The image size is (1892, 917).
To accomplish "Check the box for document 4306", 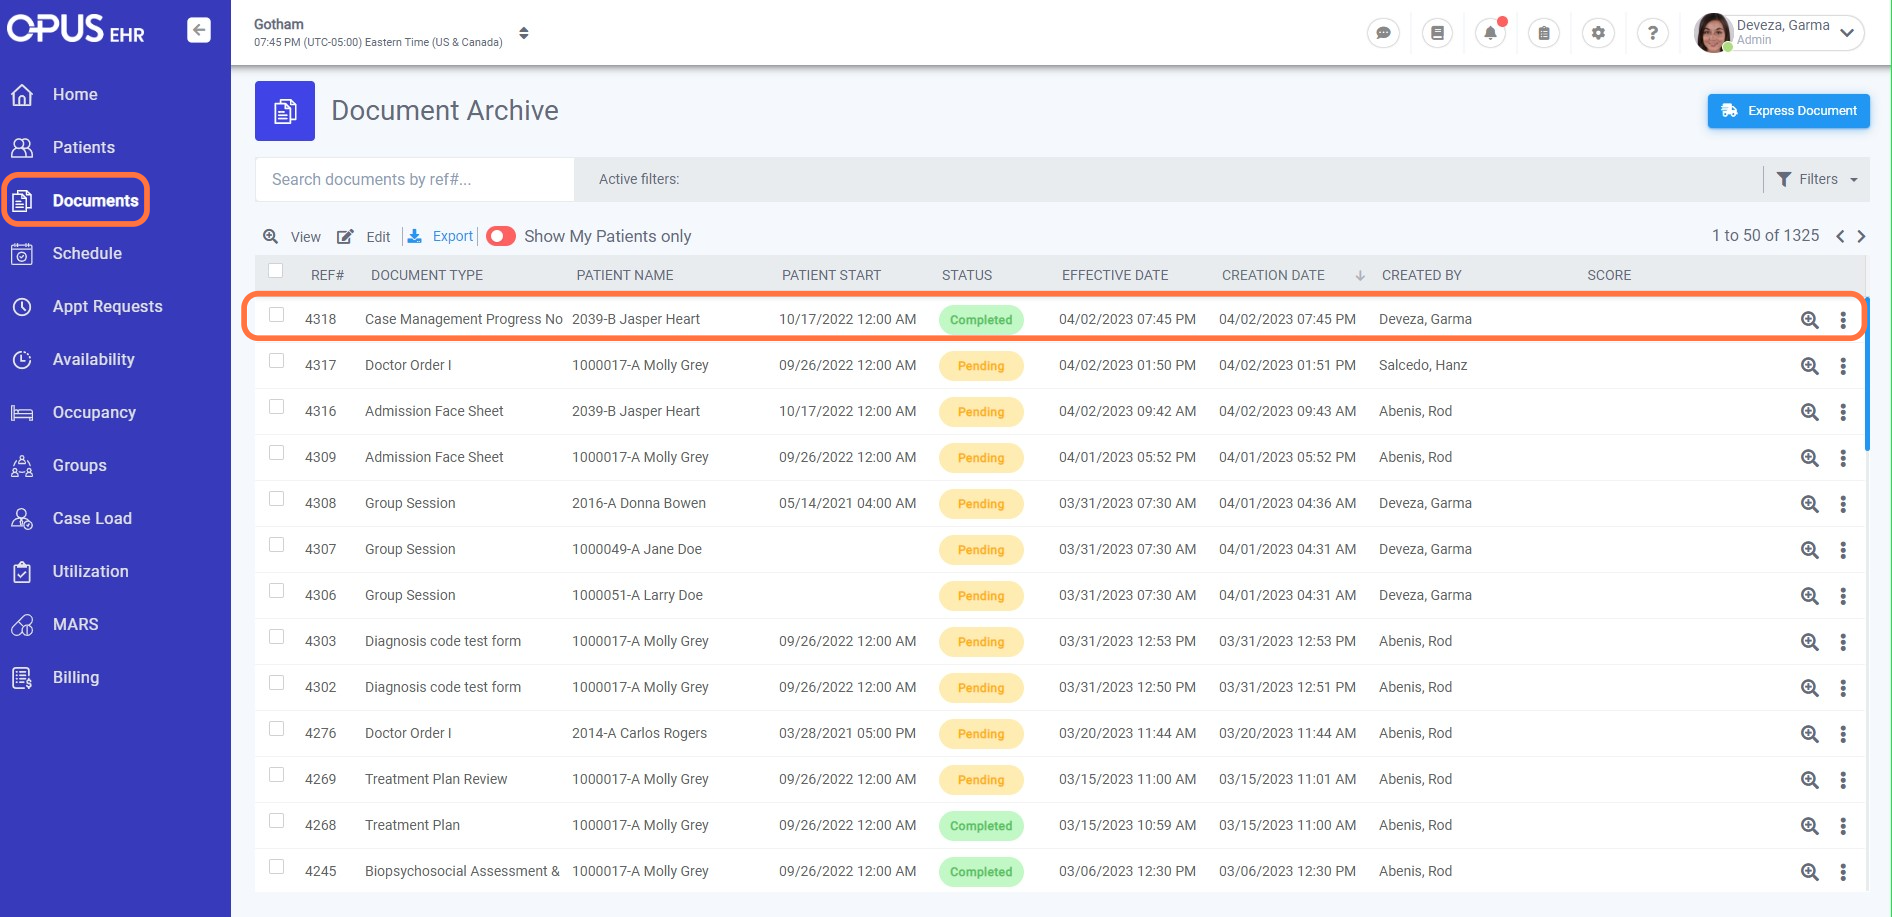I will (277, 591).
